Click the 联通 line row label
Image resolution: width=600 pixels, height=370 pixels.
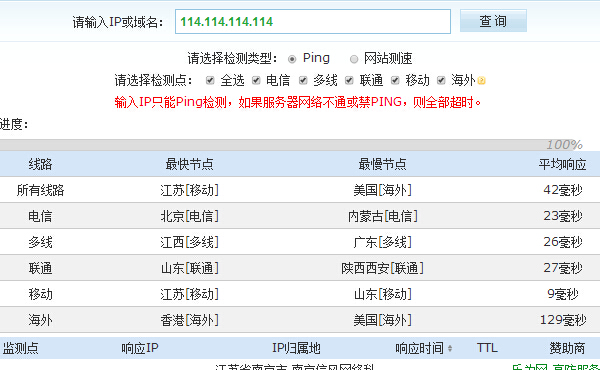[x=40, y=268]
